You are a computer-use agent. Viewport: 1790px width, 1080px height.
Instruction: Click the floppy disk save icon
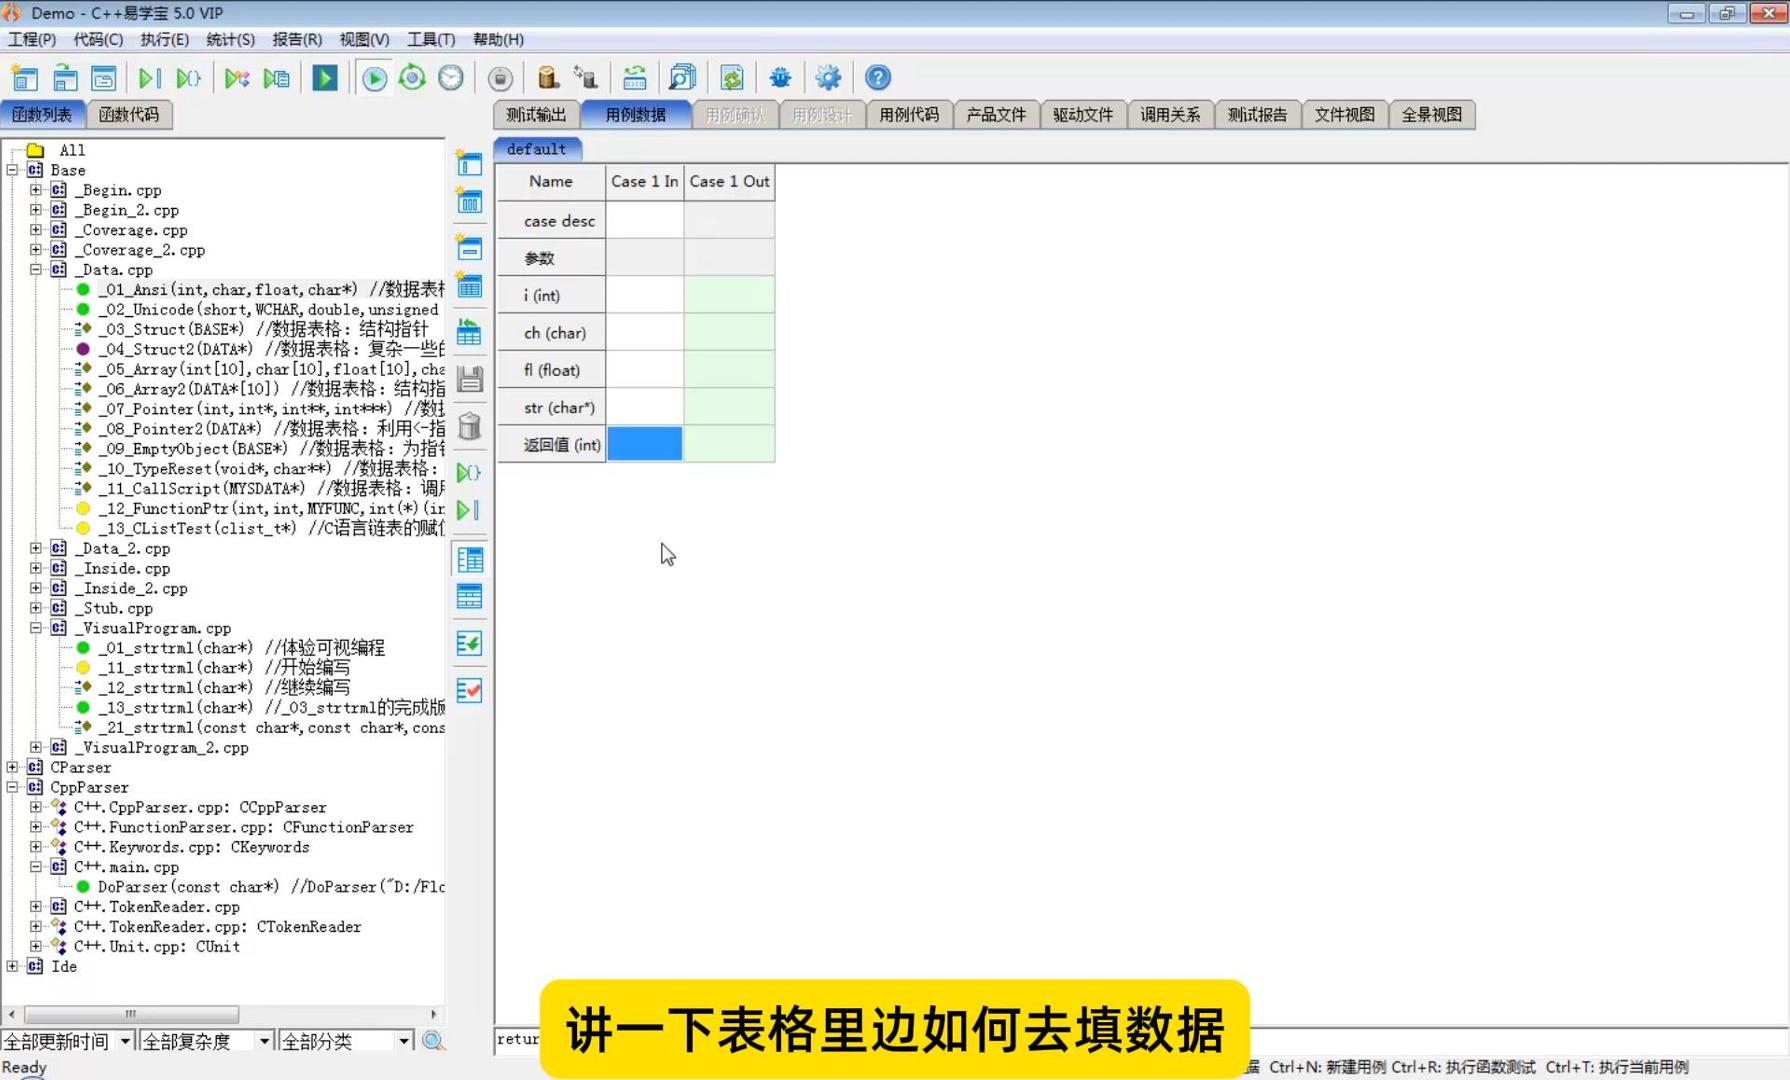(469, 379)
